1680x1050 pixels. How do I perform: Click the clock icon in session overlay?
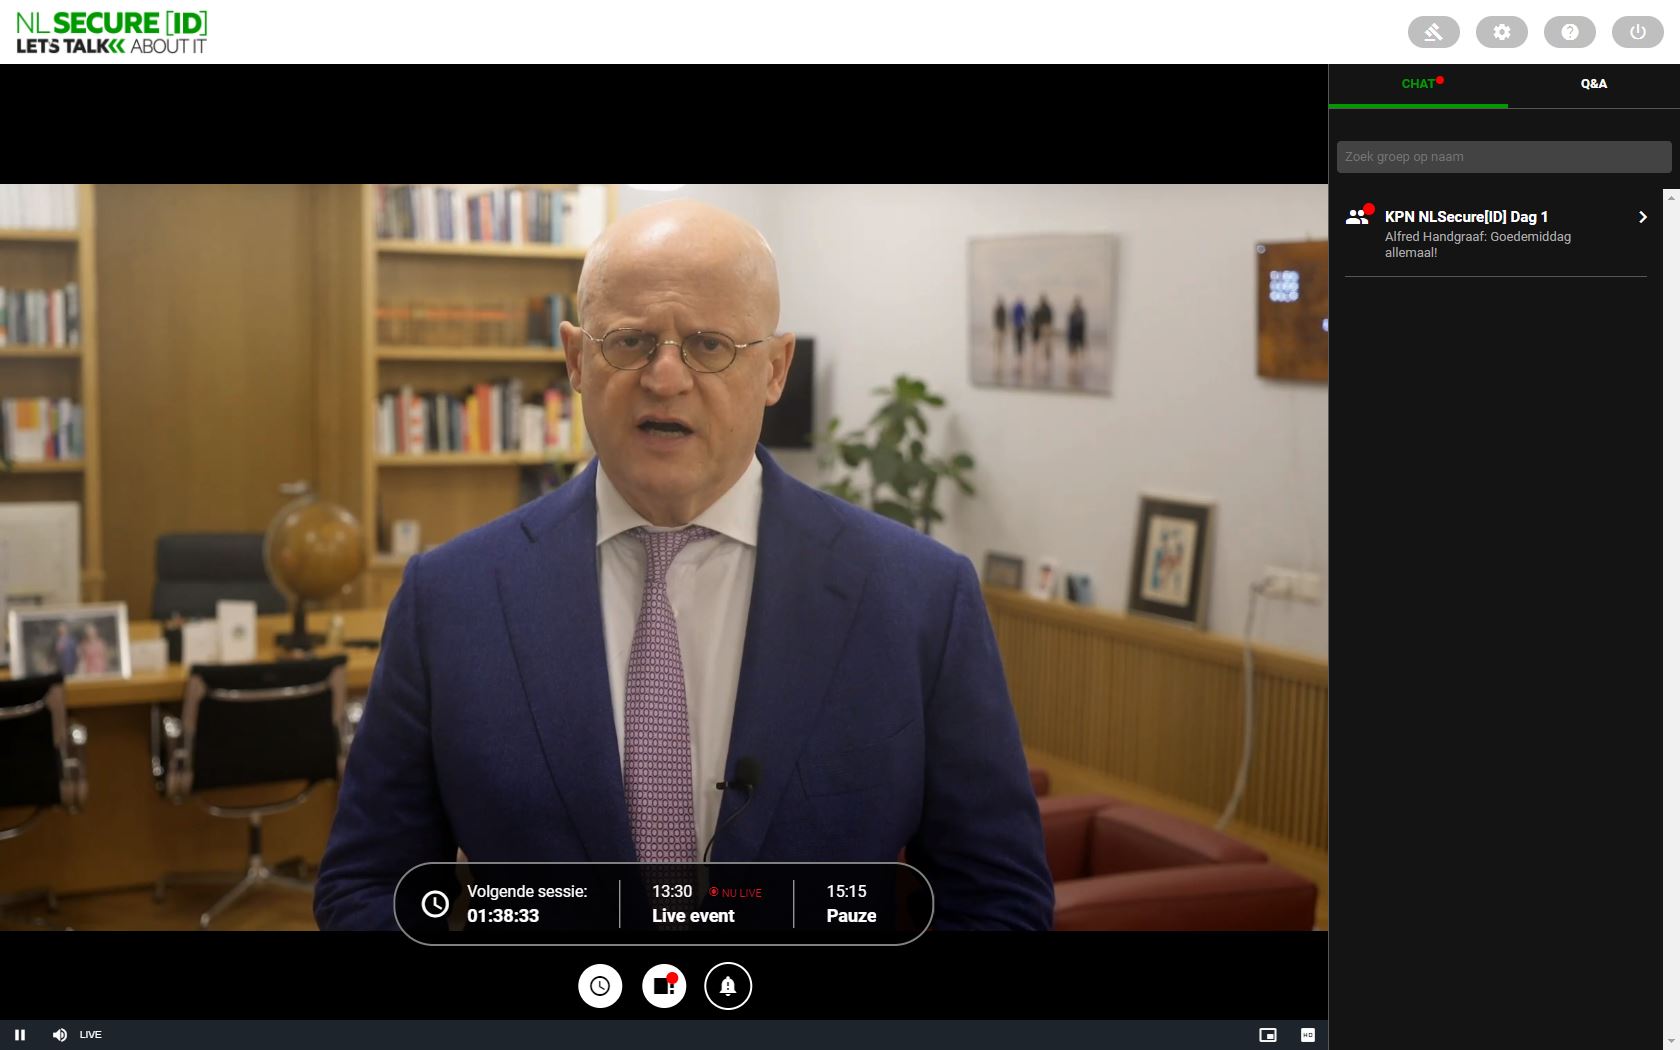pyautogui.click(x=435, y=904)
